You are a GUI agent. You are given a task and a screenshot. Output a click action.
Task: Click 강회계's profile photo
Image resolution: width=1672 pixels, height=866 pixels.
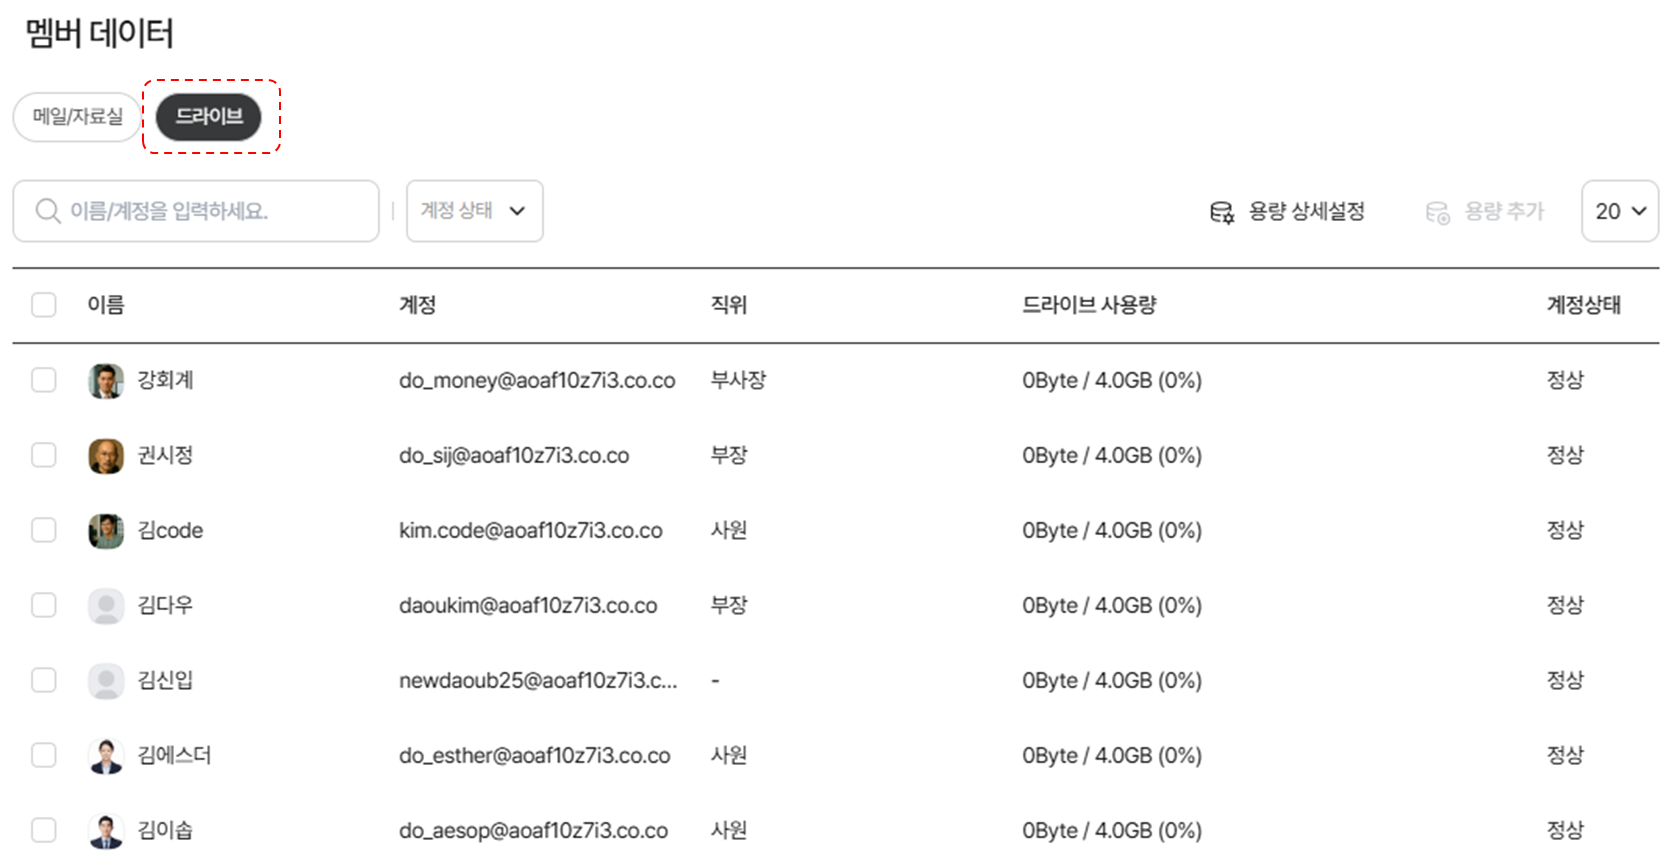click(x=106, y=381)
